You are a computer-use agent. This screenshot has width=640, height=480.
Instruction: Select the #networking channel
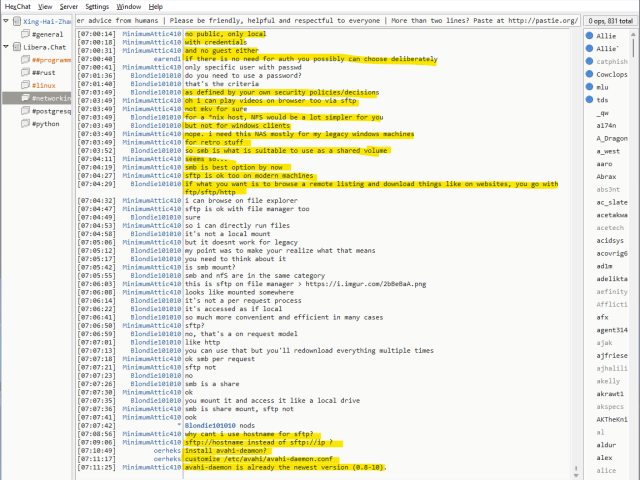click(x=51, y=98)
